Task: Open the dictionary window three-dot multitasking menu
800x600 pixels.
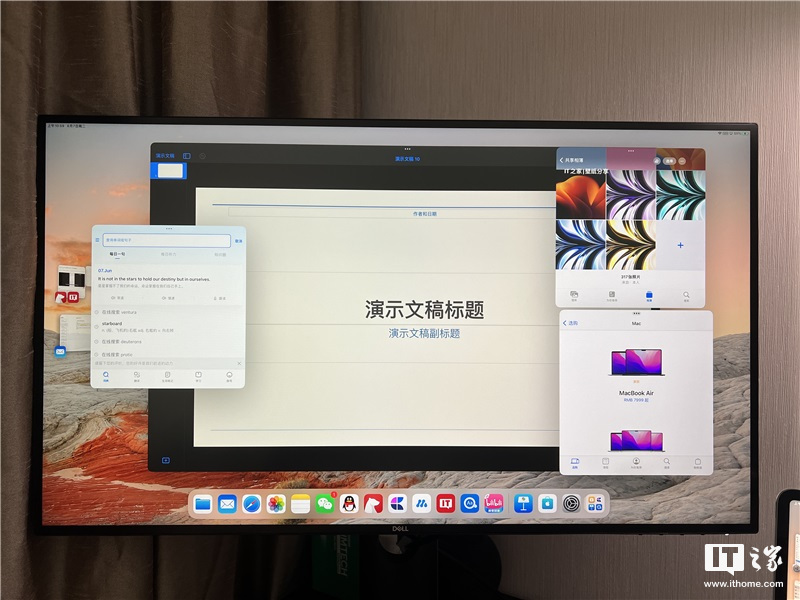Action: click(x=169, y=229)
